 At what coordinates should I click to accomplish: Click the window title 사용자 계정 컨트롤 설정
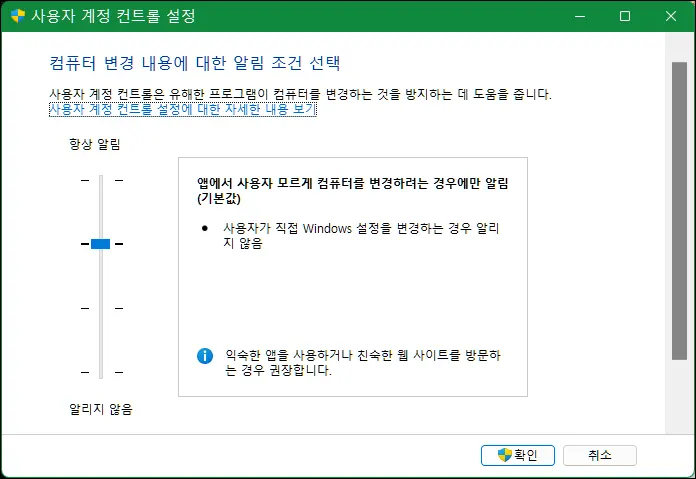[x=113, y=16]
